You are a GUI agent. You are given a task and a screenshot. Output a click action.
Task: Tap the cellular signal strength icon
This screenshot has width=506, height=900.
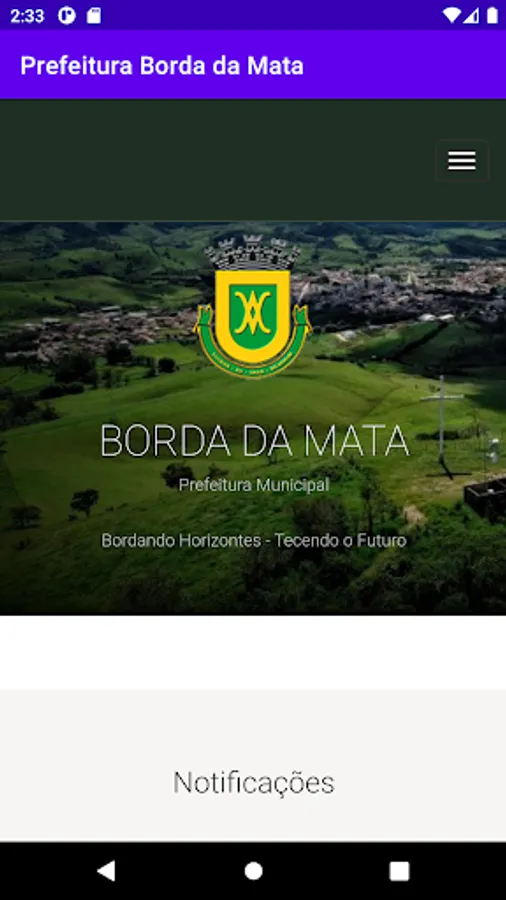[472, 15]
